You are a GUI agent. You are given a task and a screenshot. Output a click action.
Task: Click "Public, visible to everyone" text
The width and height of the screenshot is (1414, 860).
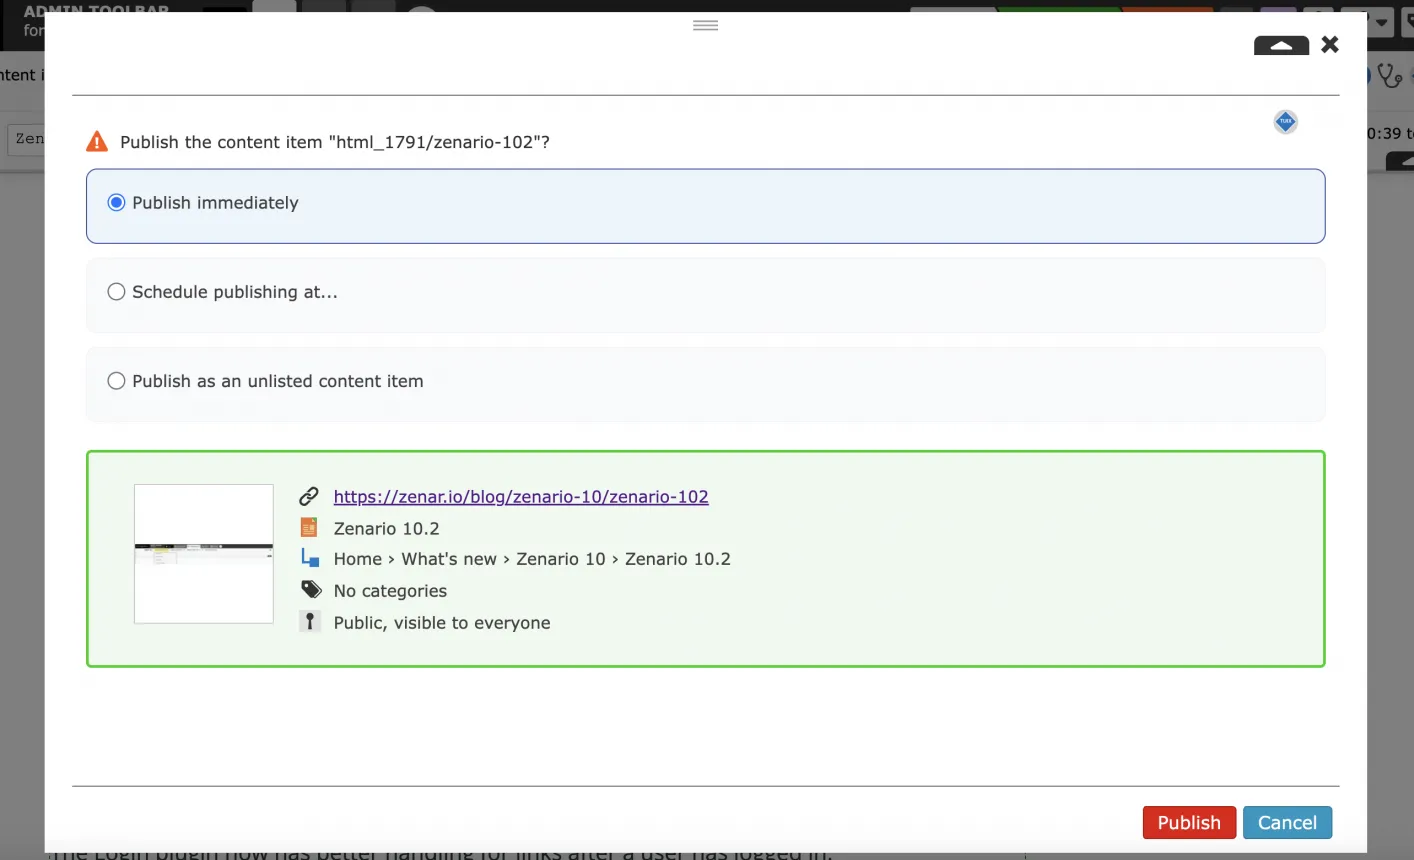[x=442, y=623]
